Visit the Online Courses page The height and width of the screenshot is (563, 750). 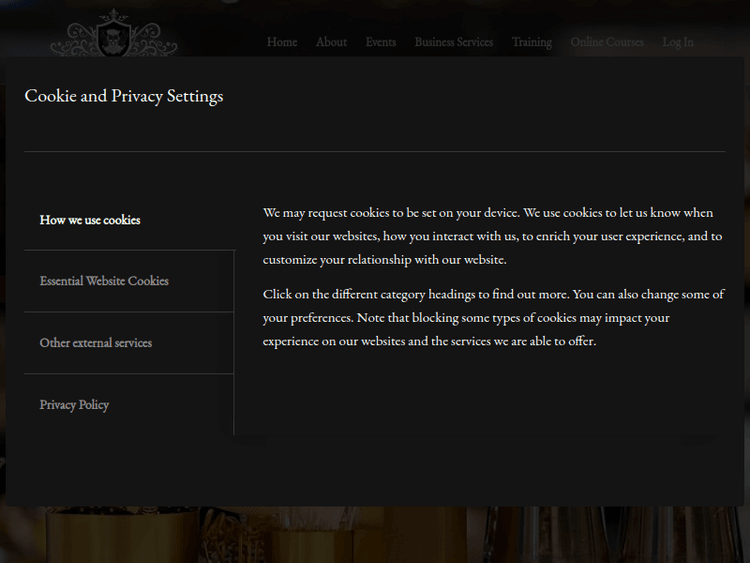tap(606, 42)
